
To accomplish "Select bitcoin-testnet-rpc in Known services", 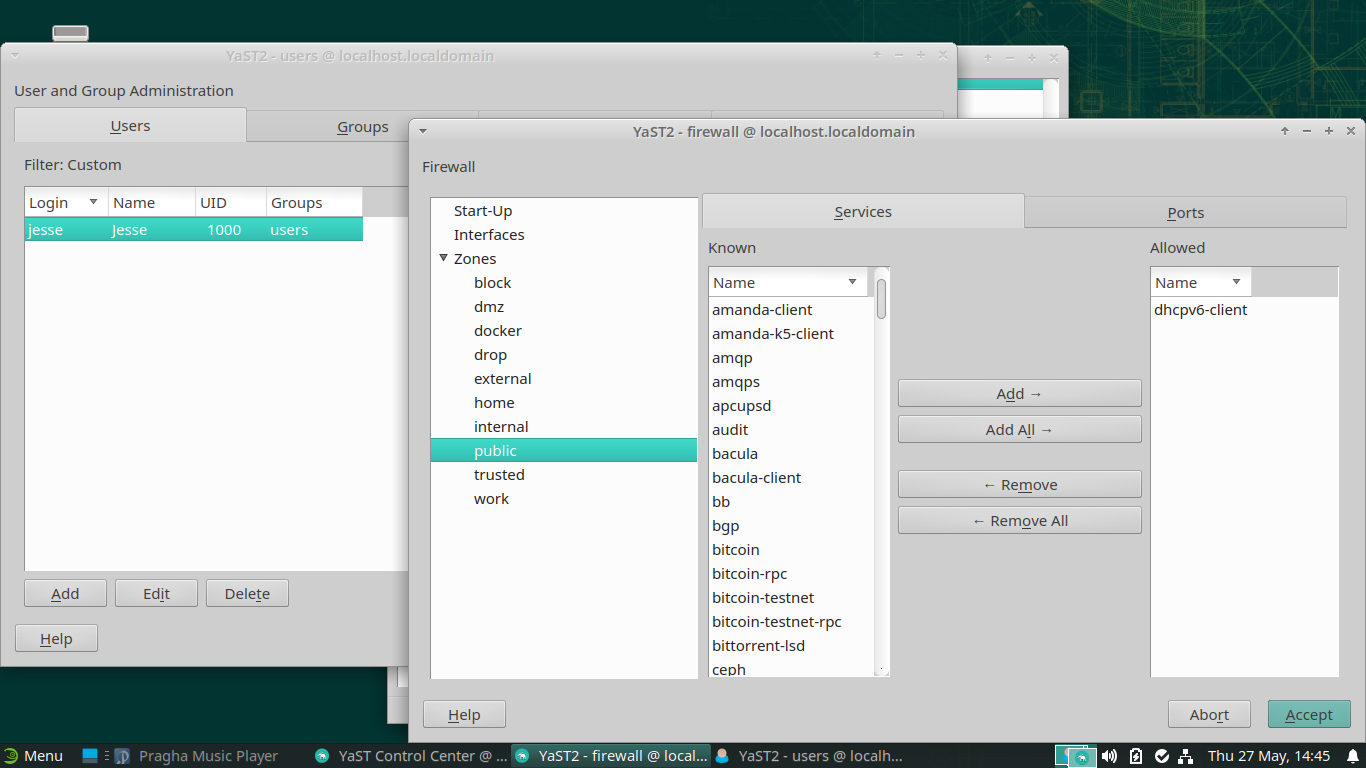I will point(777,621).
